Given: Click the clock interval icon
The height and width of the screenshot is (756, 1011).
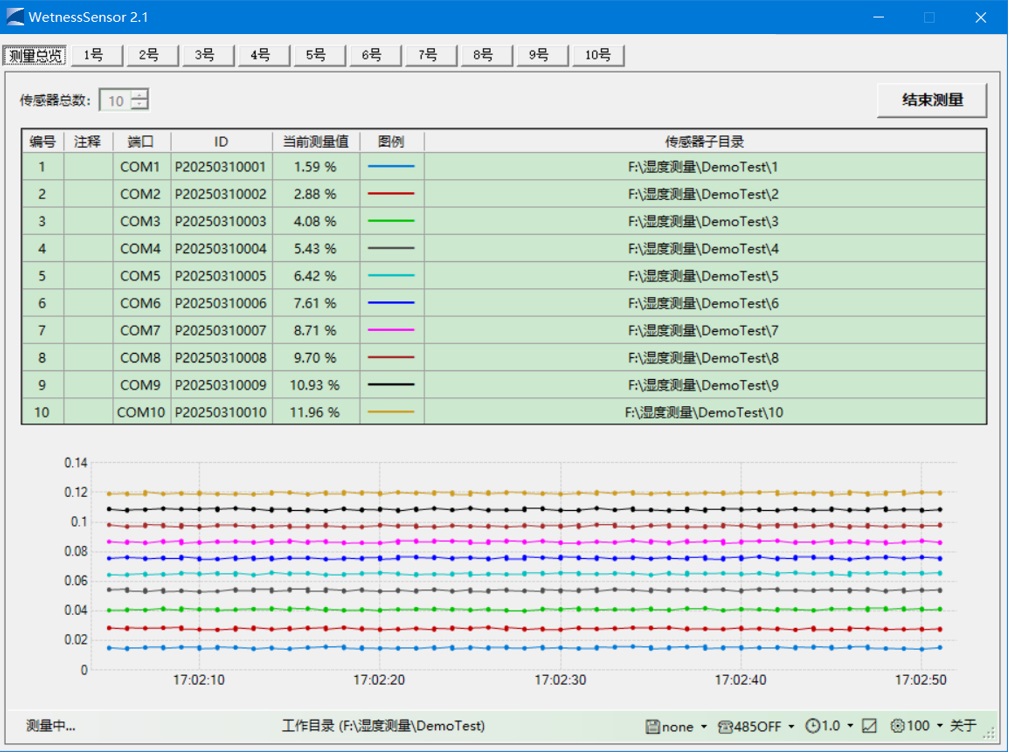Looking at the screenshot, I should 812,726.
